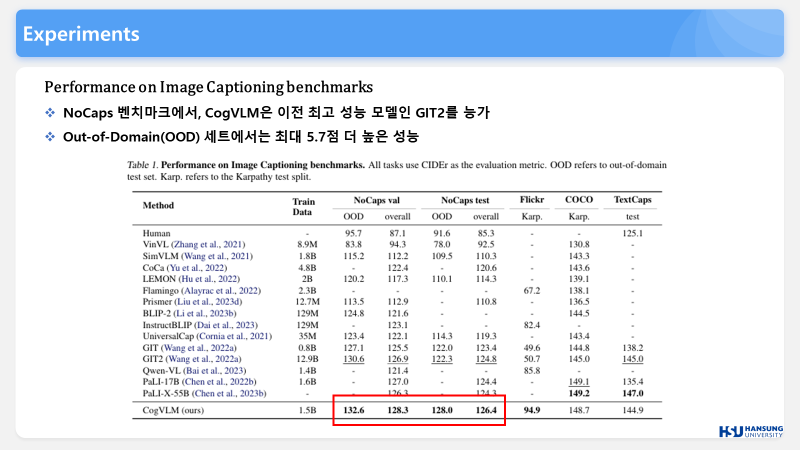
Task: Click the Human TextCaps value 125.1
Action: point(633,233)
